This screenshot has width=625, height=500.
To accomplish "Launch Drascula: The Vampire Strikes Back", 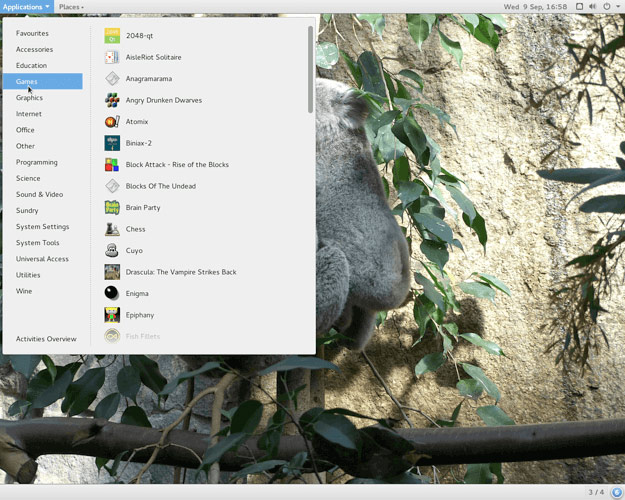I will pos(180,272).
